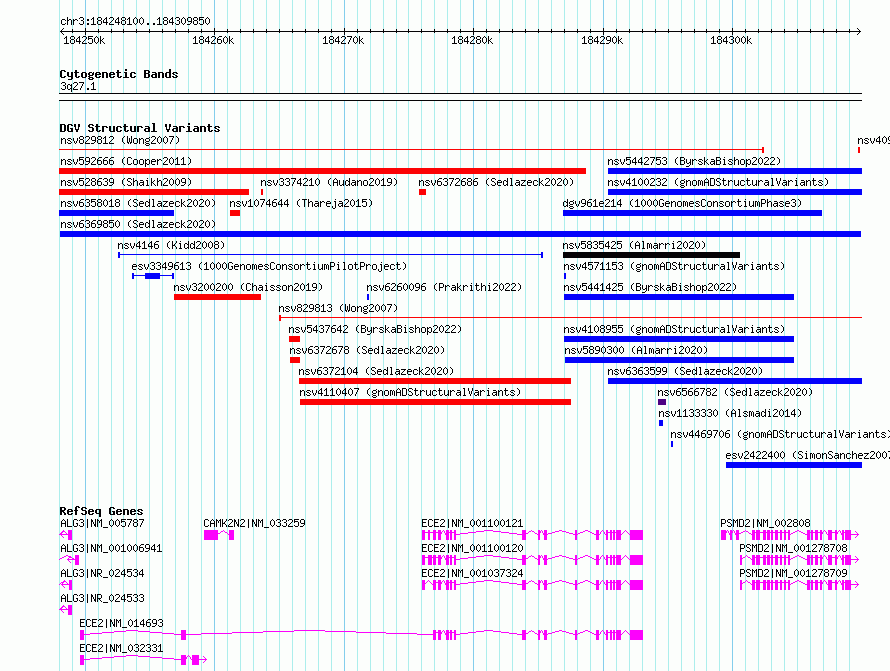Click nsv829813 (Wong2007) label

(x=338, y=308)
